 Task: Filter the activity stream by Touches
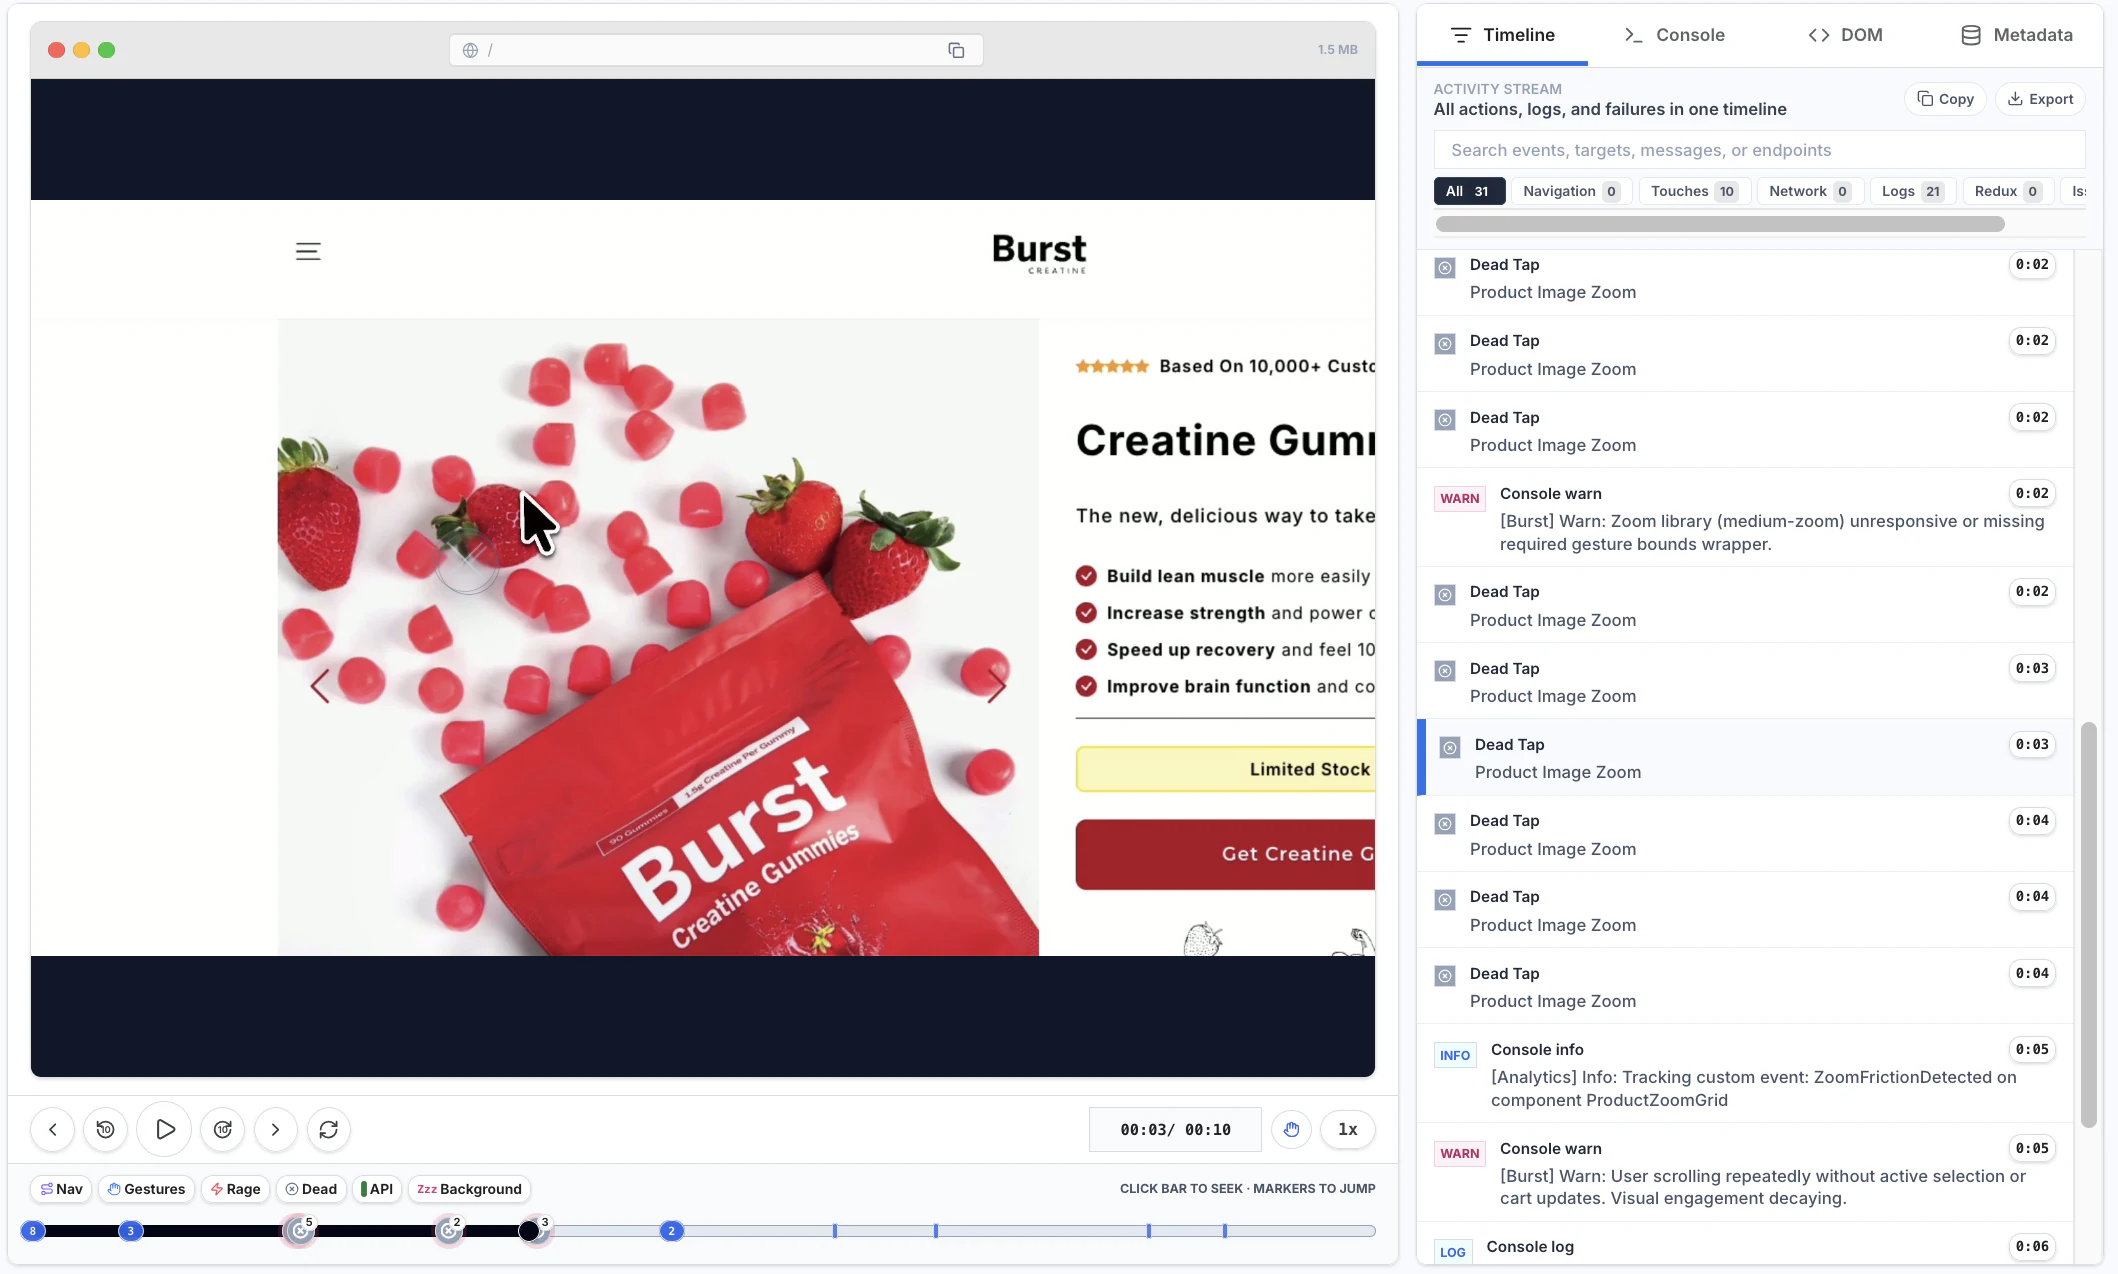tap(1694, 191)
